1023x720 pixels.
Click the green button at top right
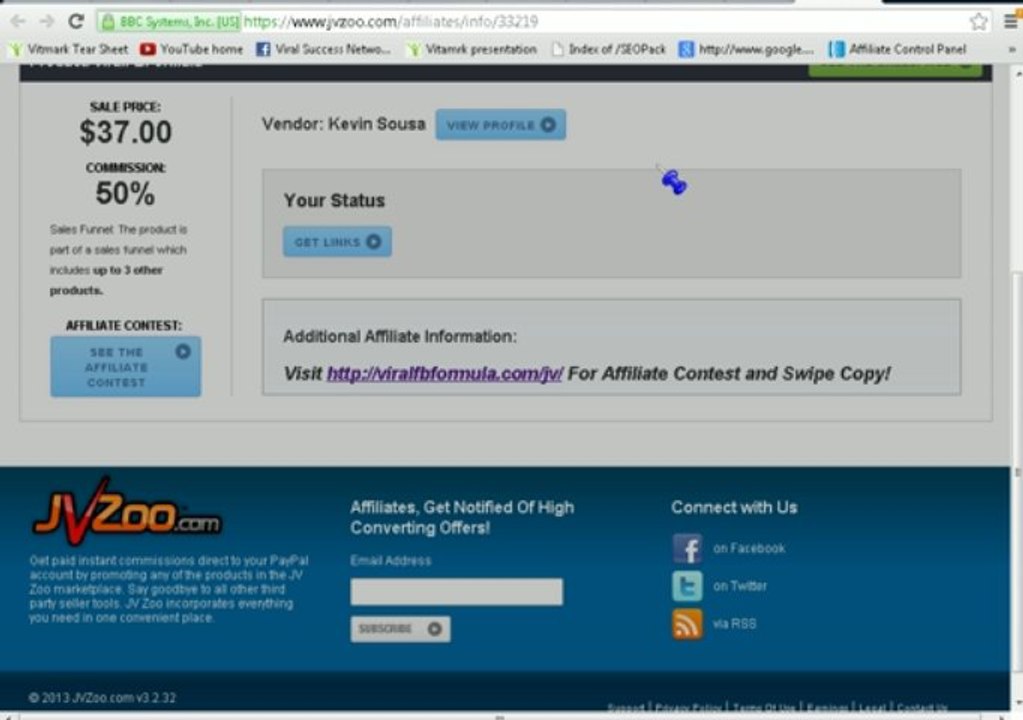(x=895, y=70)
